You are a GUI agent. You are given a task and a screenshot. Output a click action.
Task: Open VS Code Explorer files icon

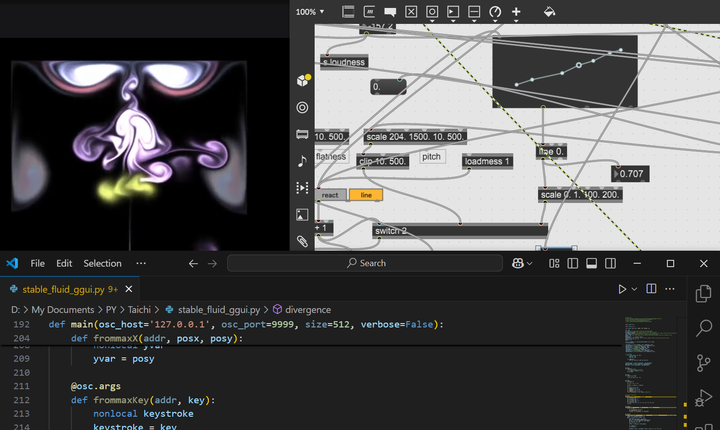704,294
